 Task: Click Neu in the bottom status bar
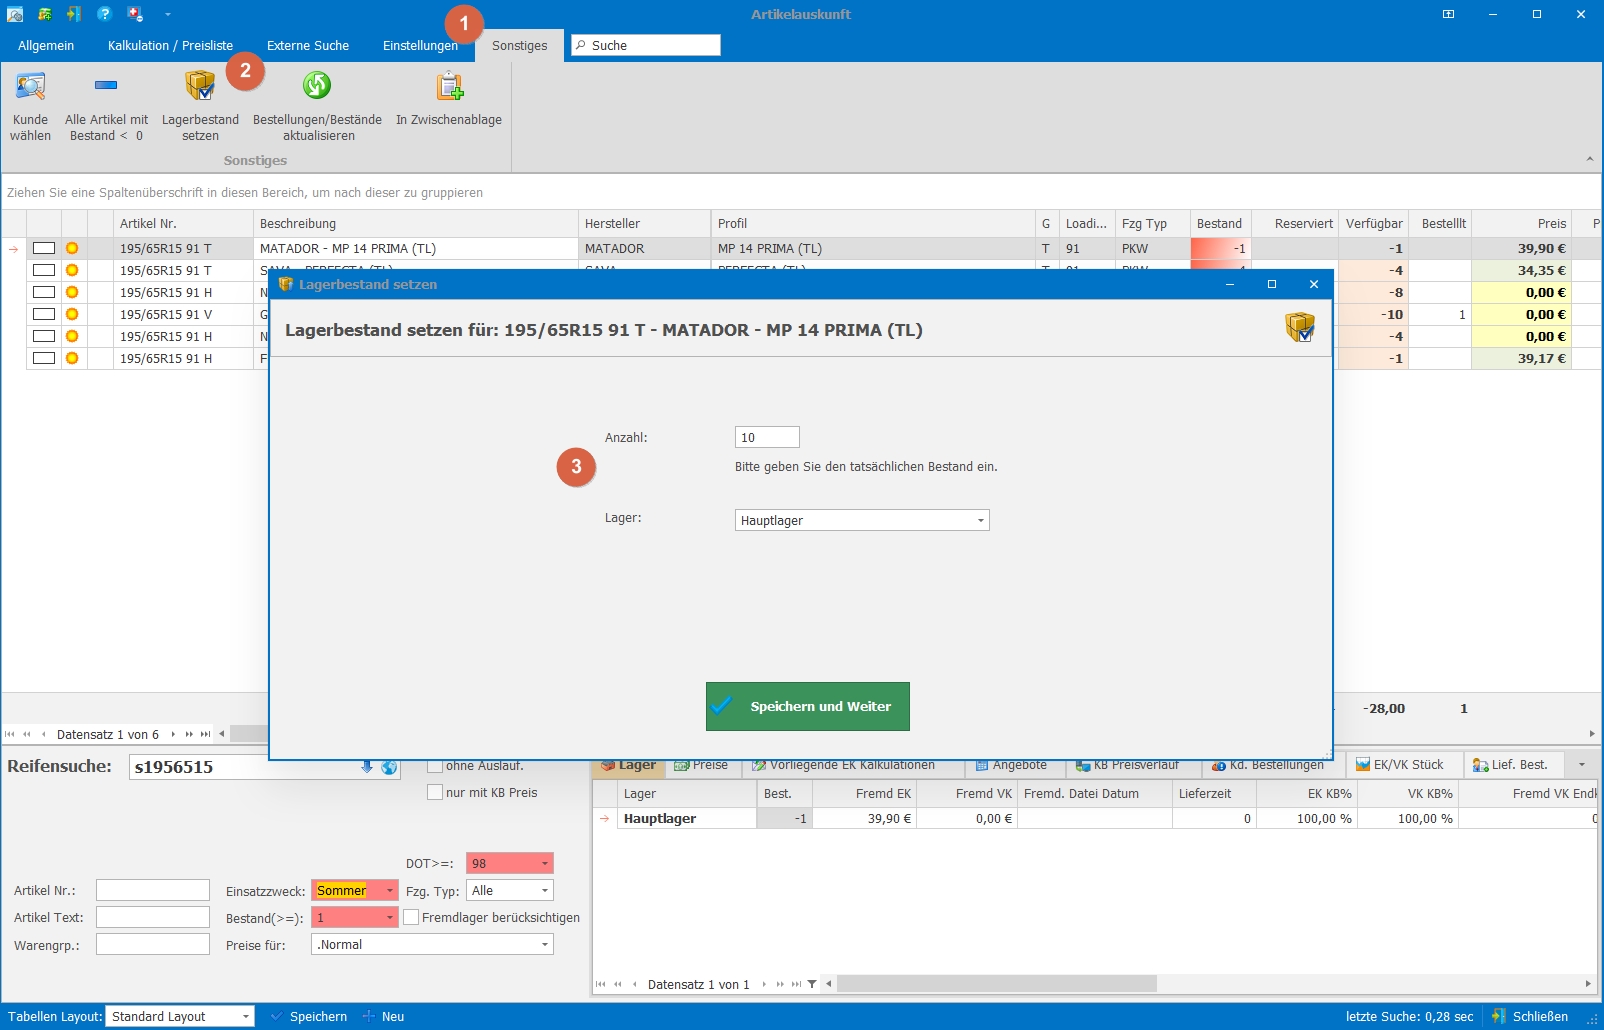[383, 1016]
